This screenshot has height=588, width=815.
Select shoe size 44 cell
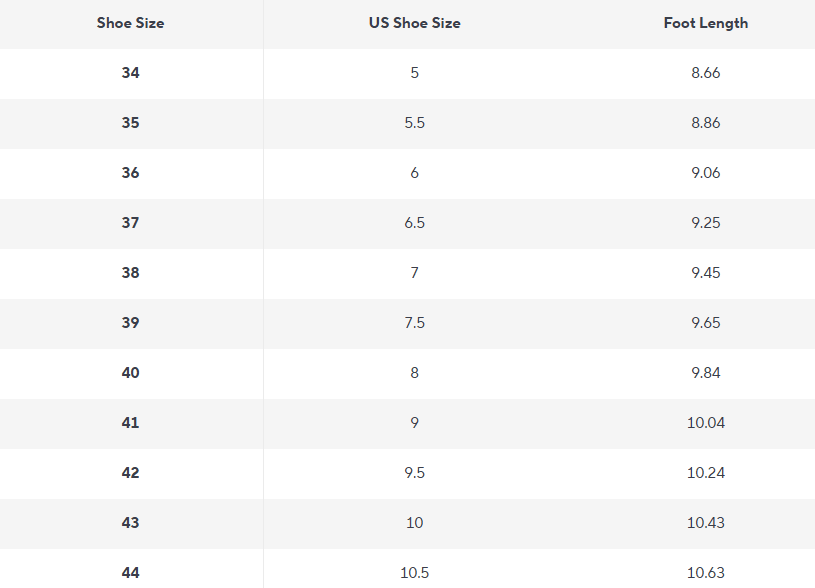point(130,572)
